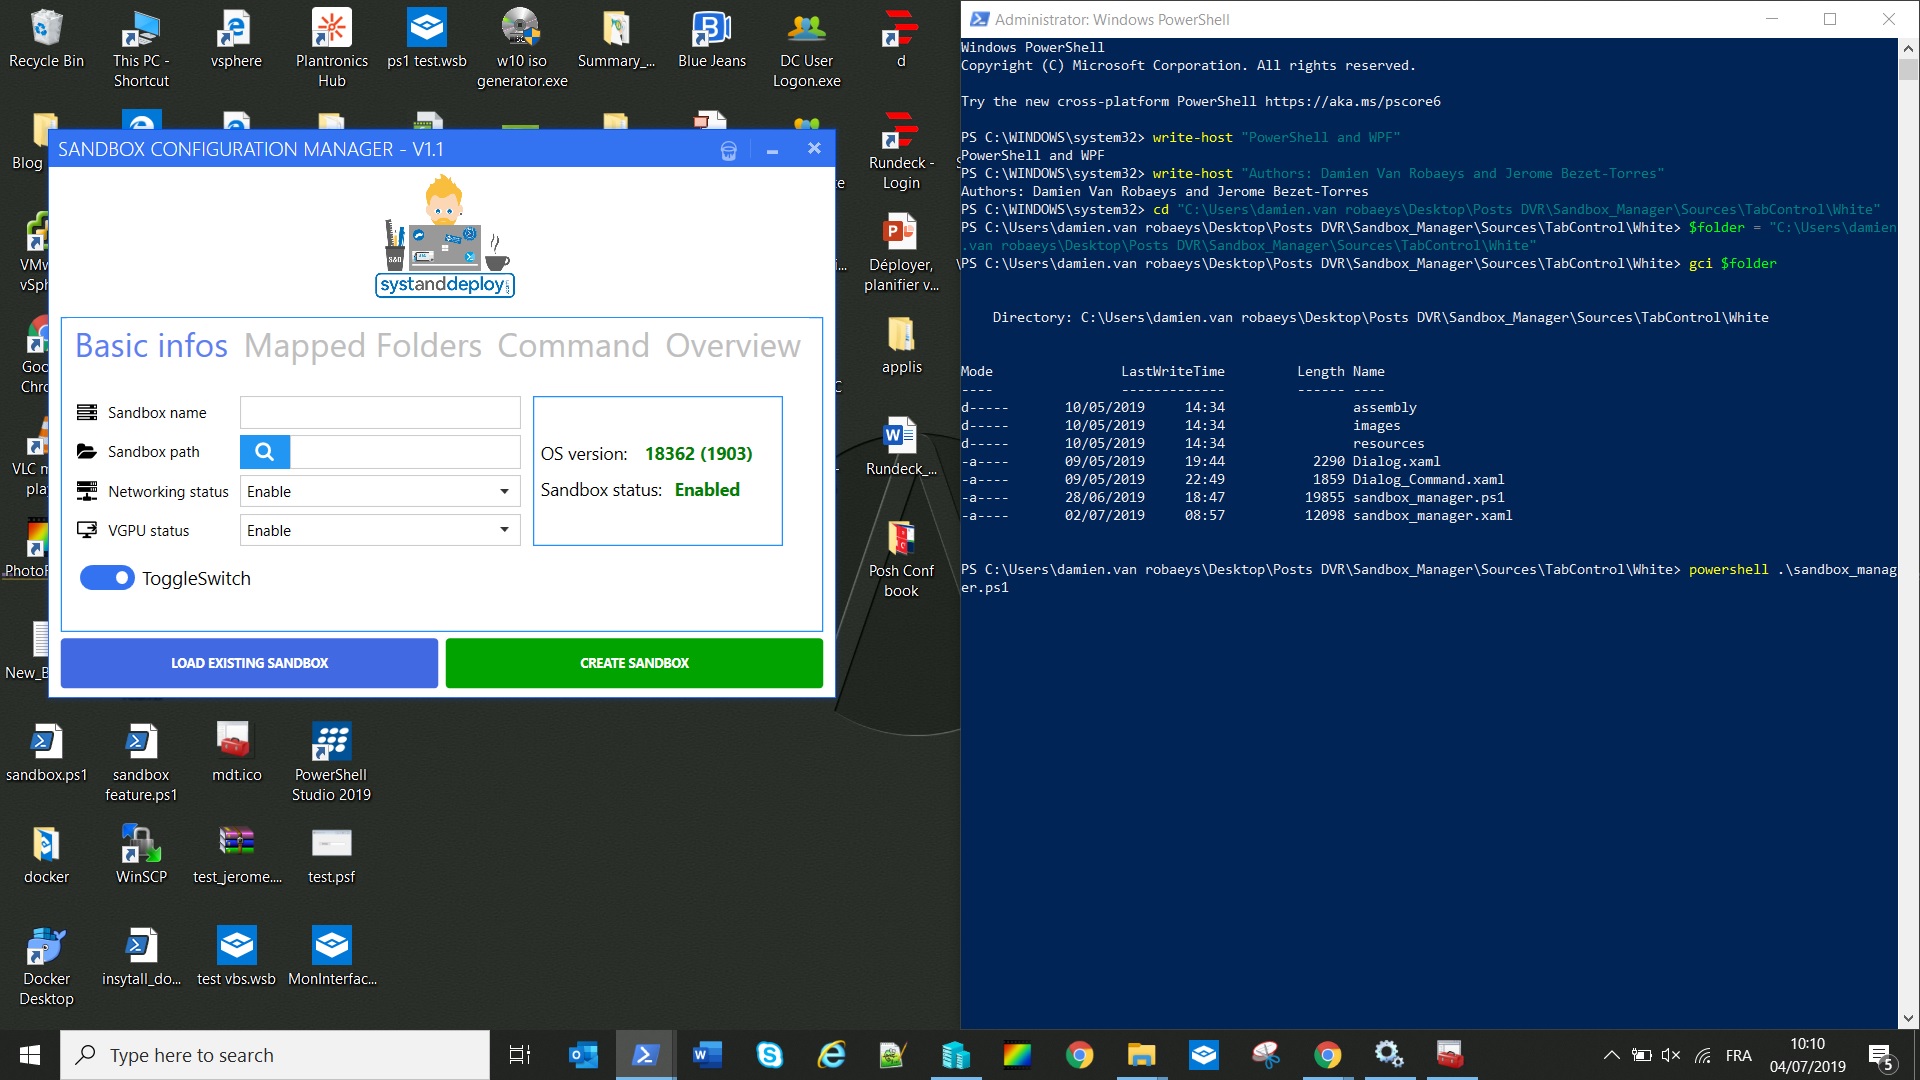1920x1080 pixels.
Task: Turn off the ToggleSwitch
Action: tap(107, 578)
